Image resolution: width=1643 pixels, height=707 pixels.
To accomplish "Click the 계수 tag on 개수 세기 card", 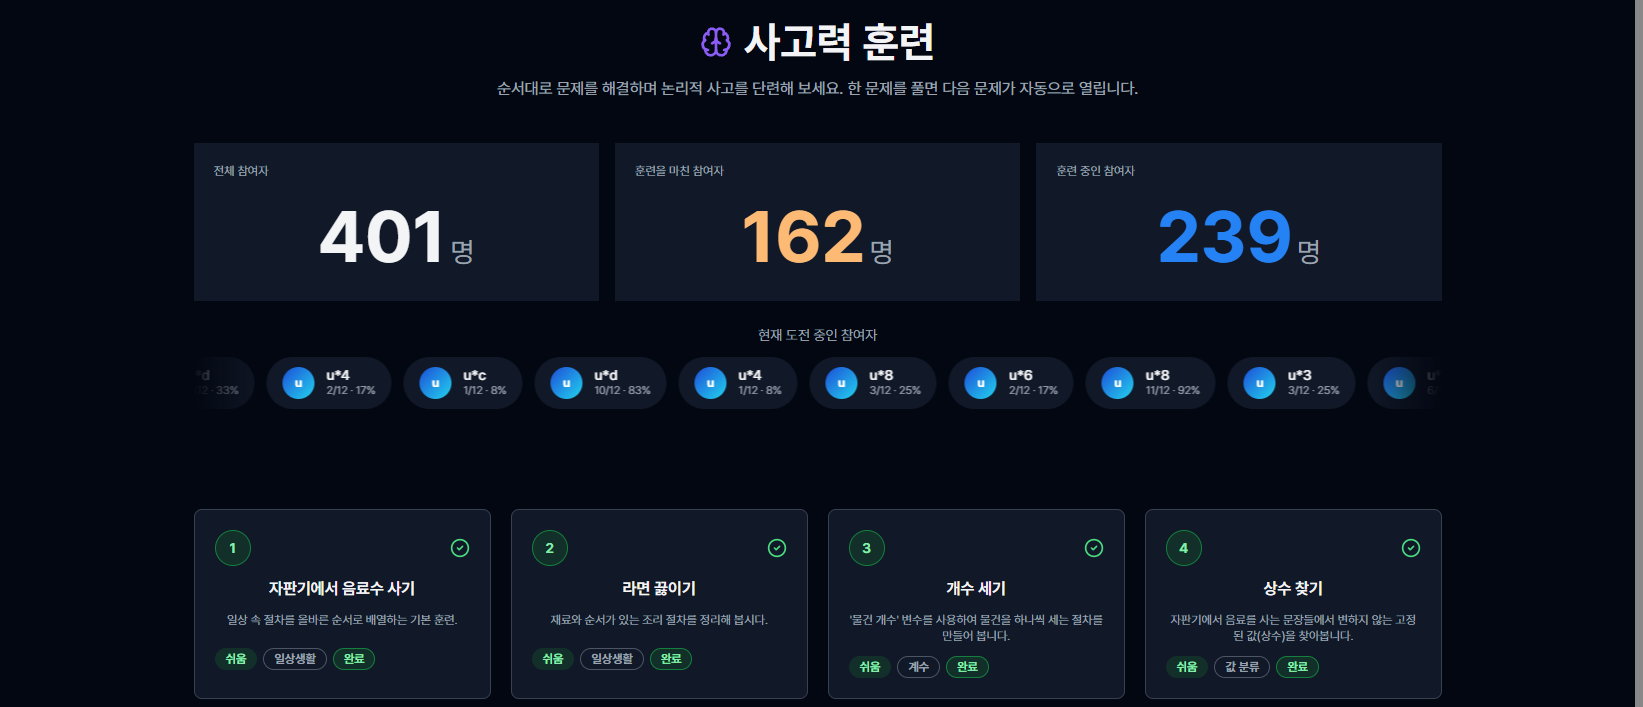I will coord(918,667).
